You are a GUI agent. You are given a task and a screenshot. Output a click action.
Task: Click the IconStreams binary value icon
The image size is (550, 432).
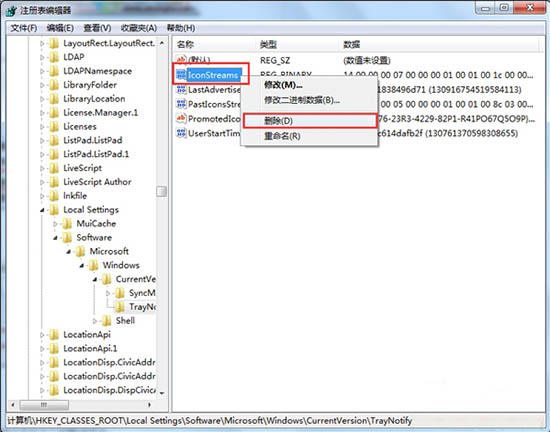point(181,74)
